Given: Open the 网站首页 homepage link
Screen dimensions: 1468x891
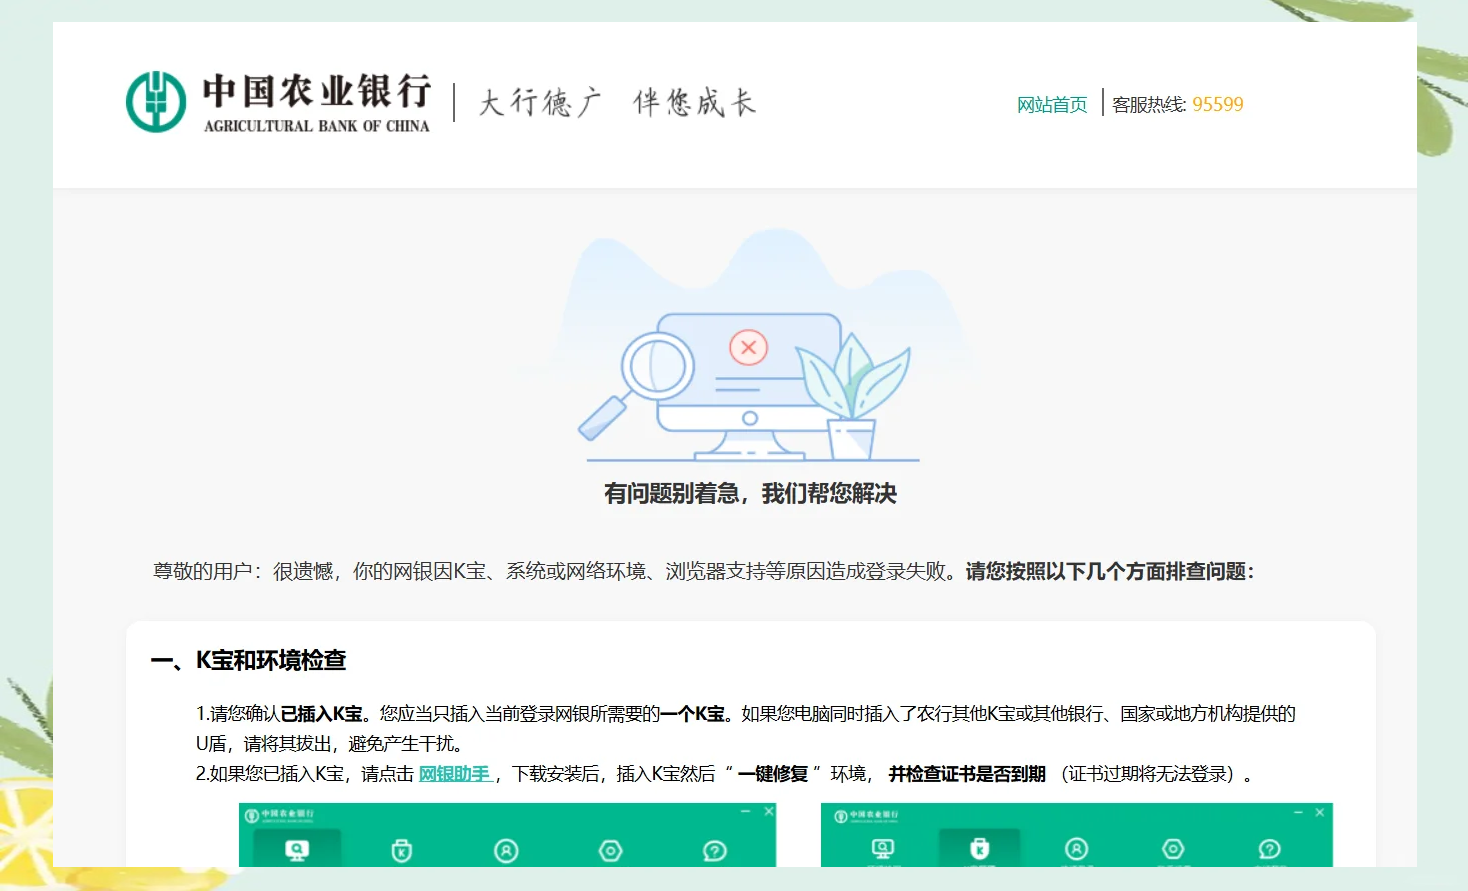Looking at the screenshot, I should click(x=1051, y=105).
